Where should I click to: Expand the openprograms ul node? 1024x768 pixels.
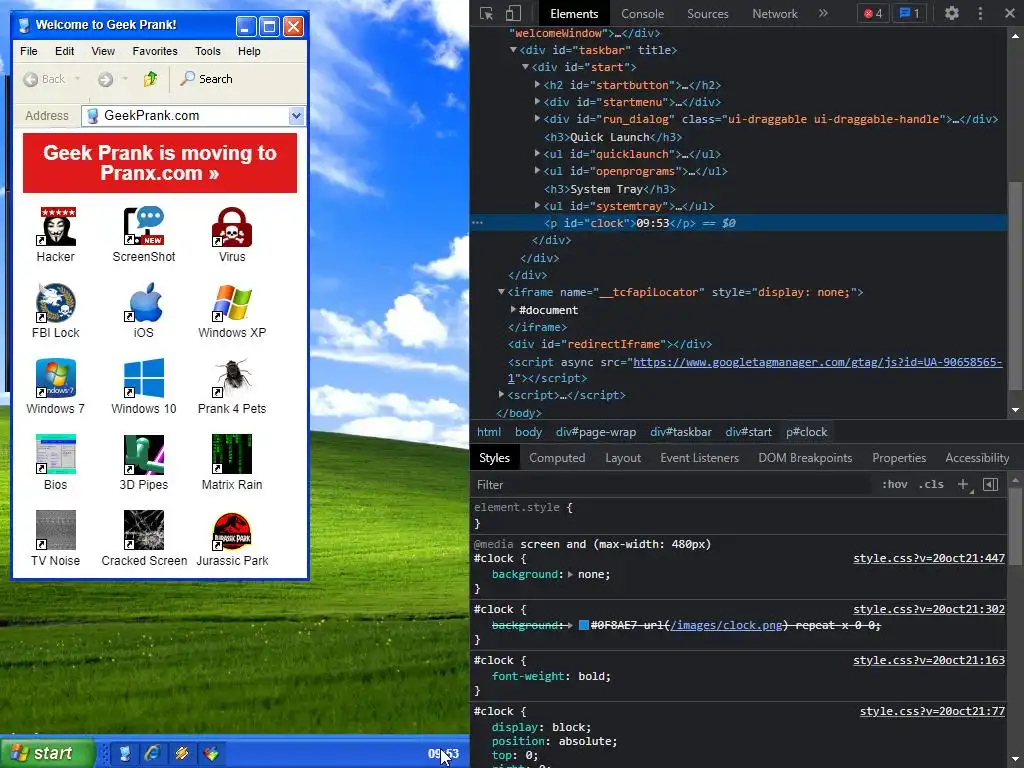pyautogui.click(x=537, y=170)
